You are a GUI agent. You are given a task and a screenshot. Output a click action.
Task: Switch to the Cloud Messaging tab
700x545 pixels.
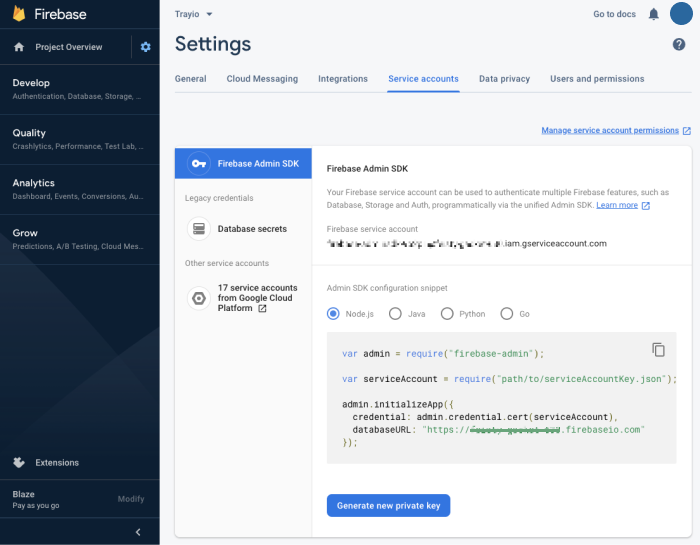click(x=262, y=79)
